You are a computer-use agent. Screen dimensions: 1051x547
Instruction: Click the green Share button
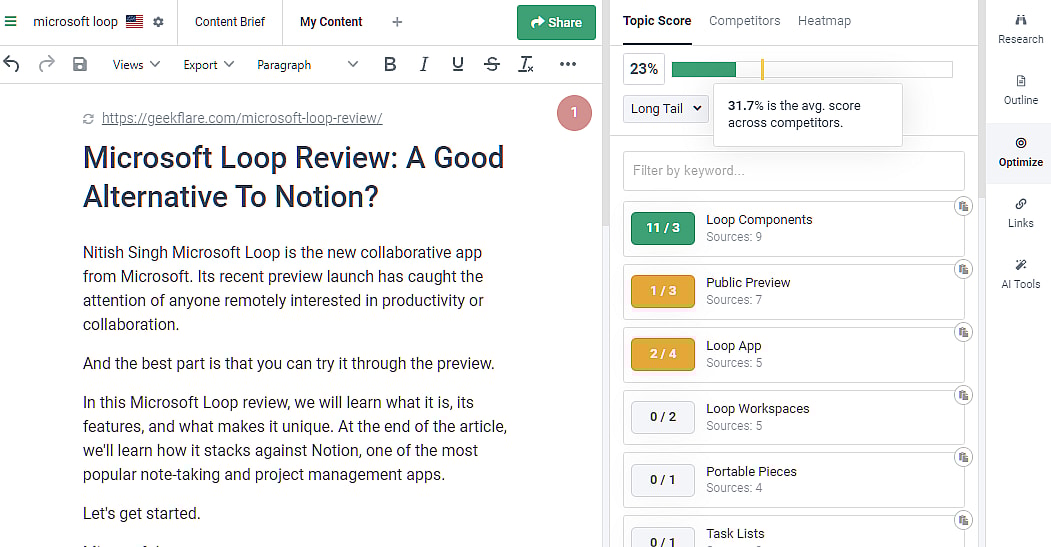pos(556,22)
